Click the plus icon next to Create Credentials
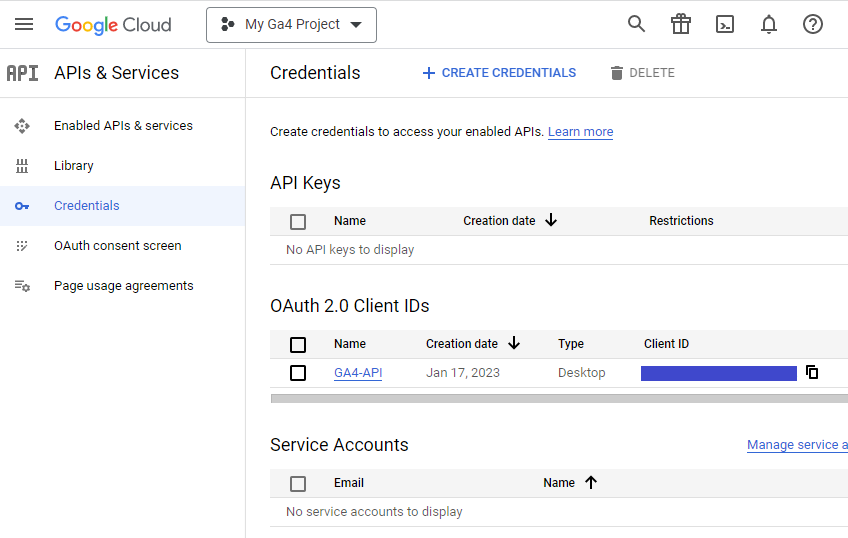Image resolution: width=848 pixels, height=538 pixels. click(x=429, y=73)
